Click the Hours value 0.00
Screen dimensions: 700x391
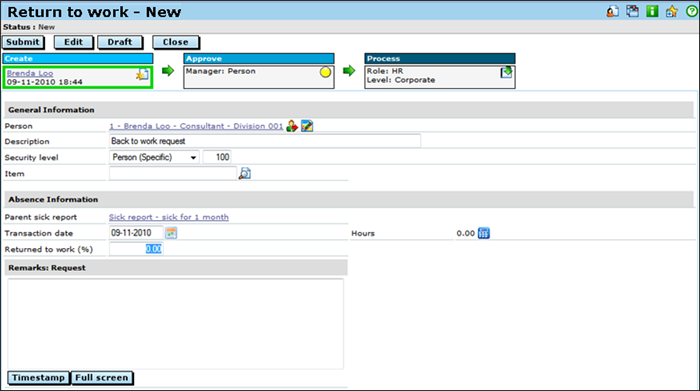(x=465, y=233)
